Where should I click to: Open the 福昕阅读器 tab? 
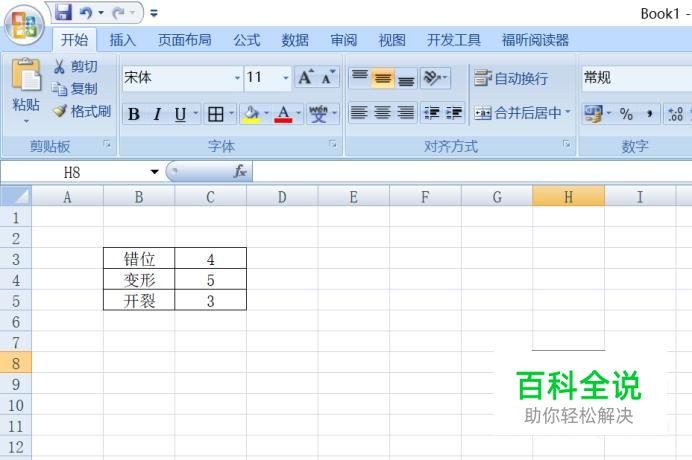pyautogui.click(x=535, y=40)
